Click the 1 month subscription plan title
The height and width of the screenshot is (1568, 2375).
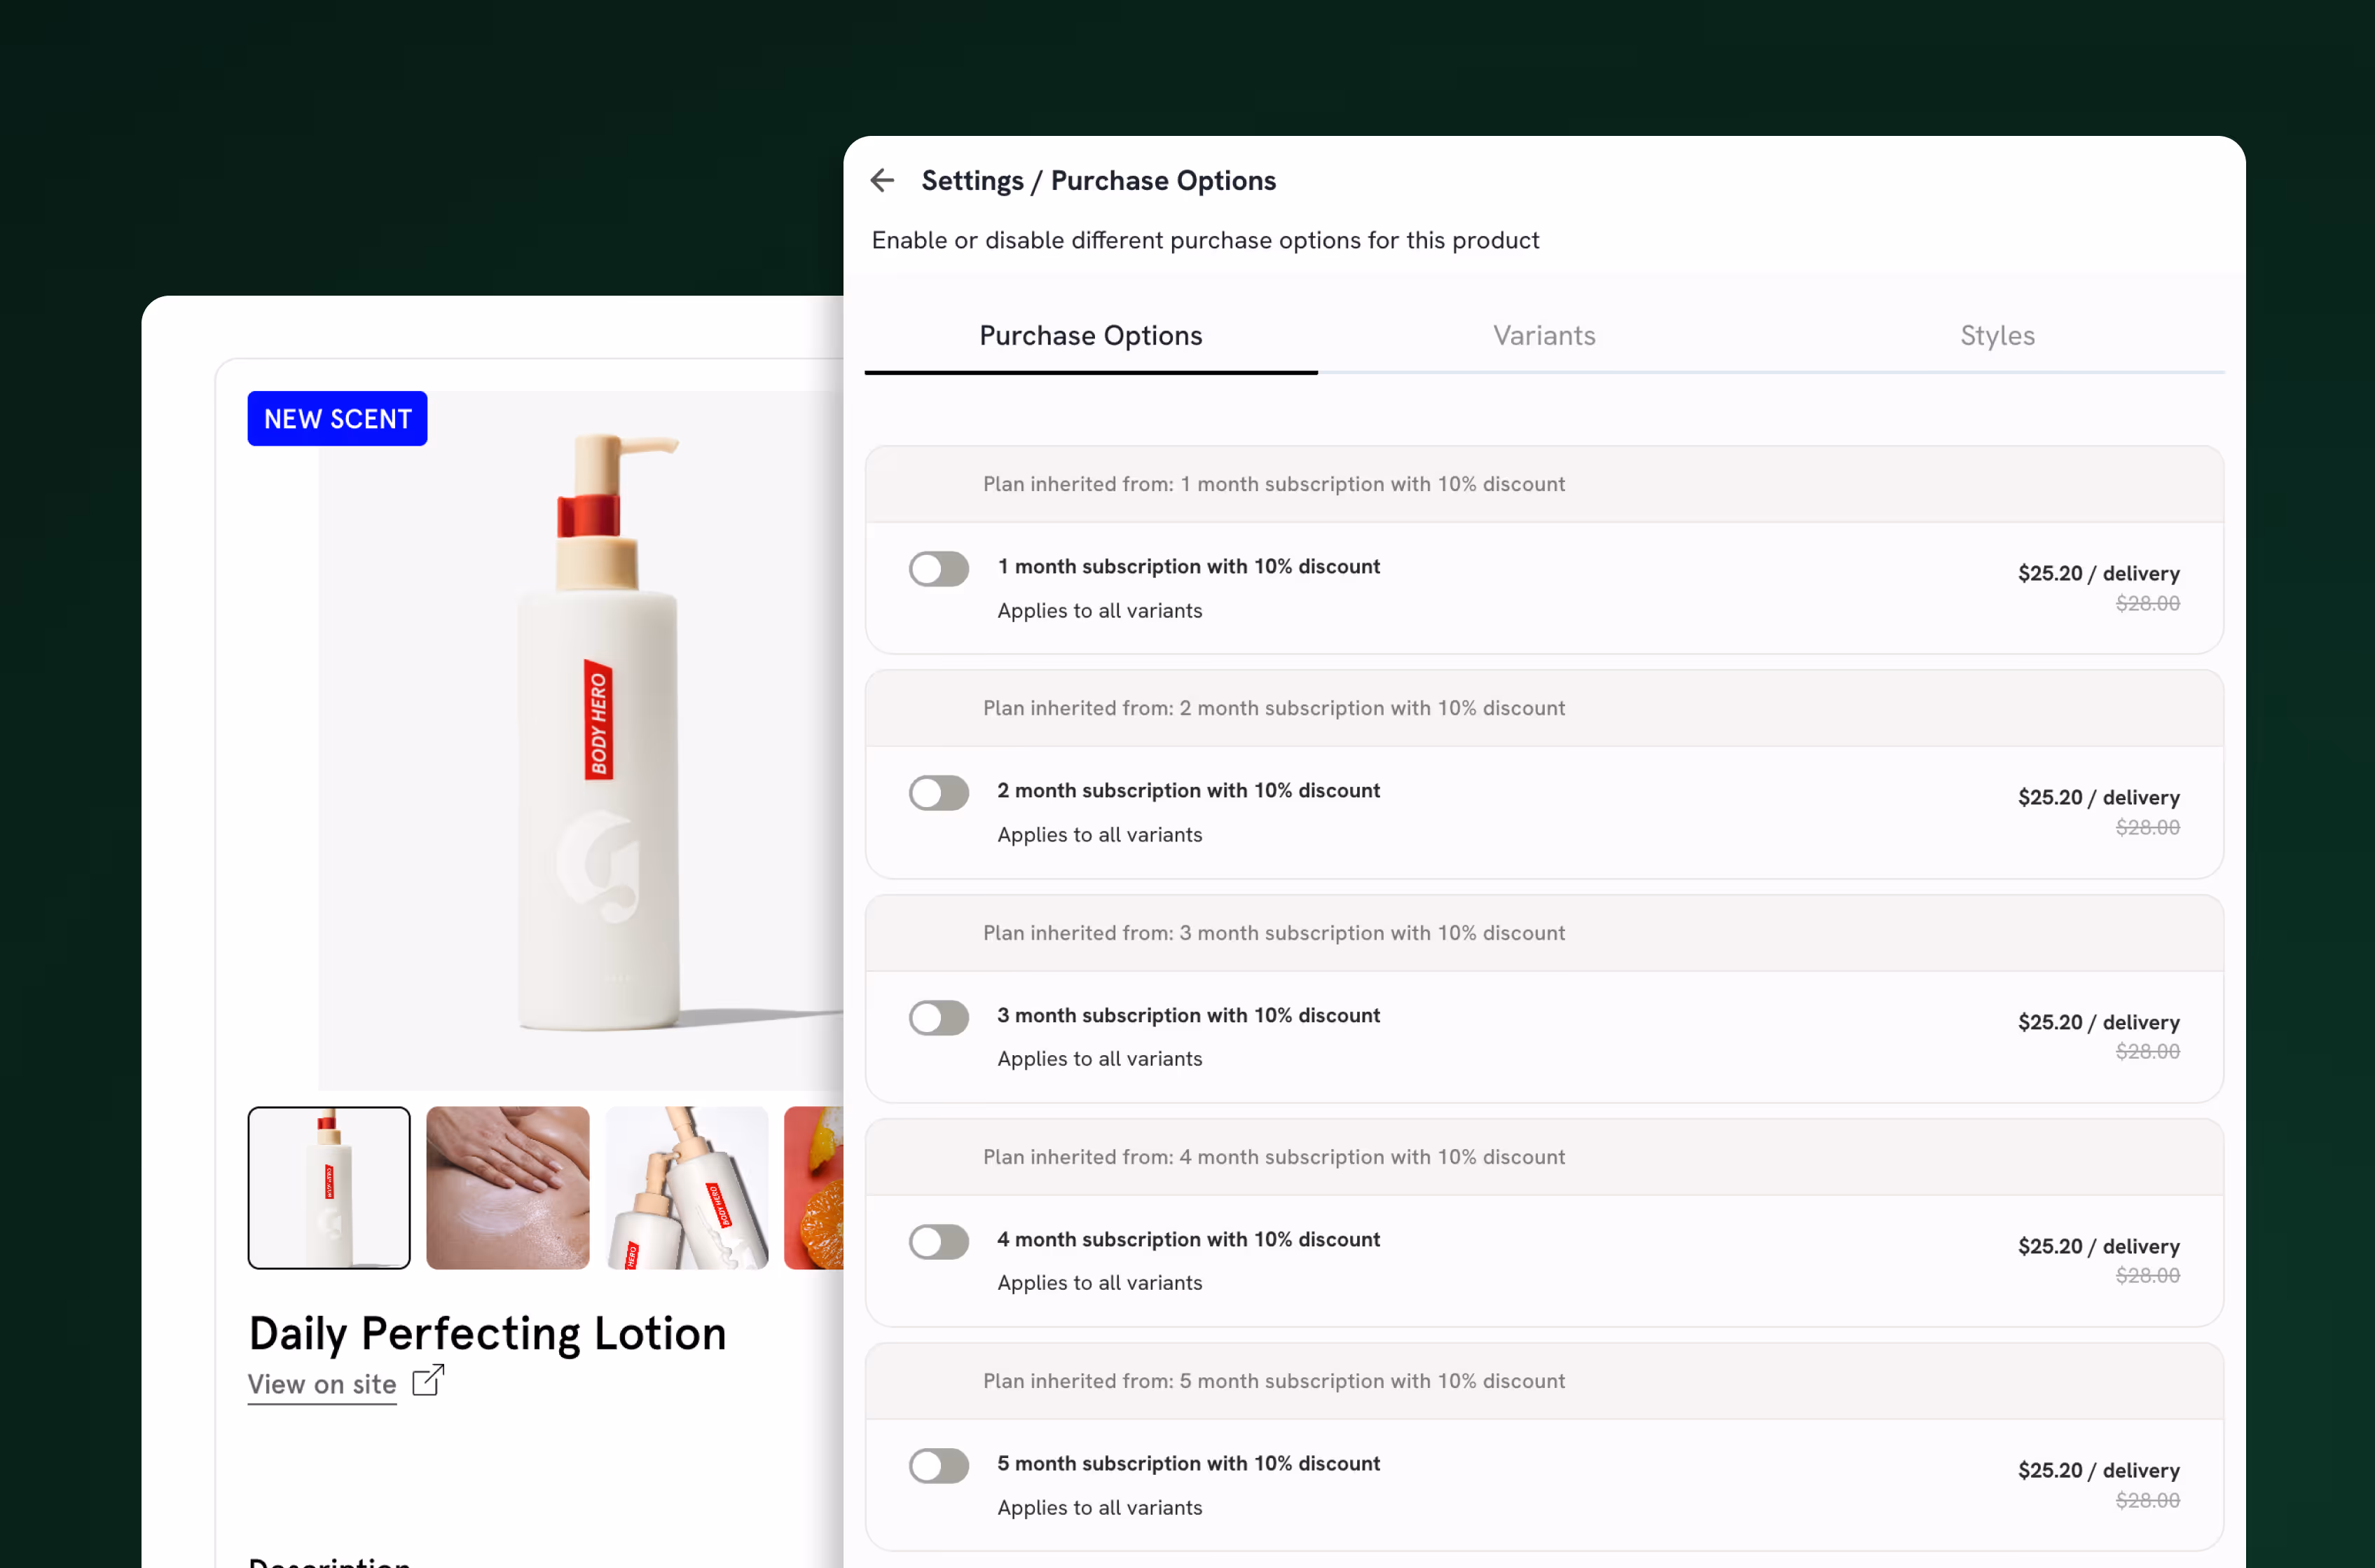(x=1188, y=567)
